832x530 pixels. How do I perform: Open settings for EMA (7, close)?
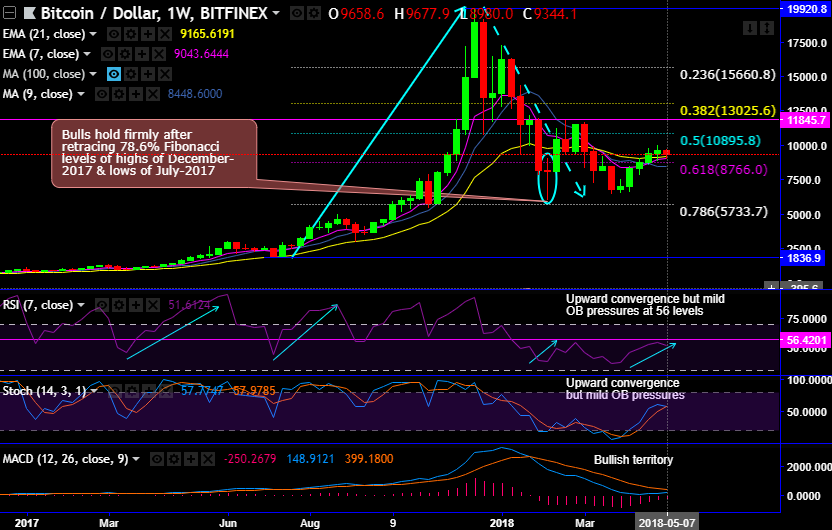tap(125, 54)
